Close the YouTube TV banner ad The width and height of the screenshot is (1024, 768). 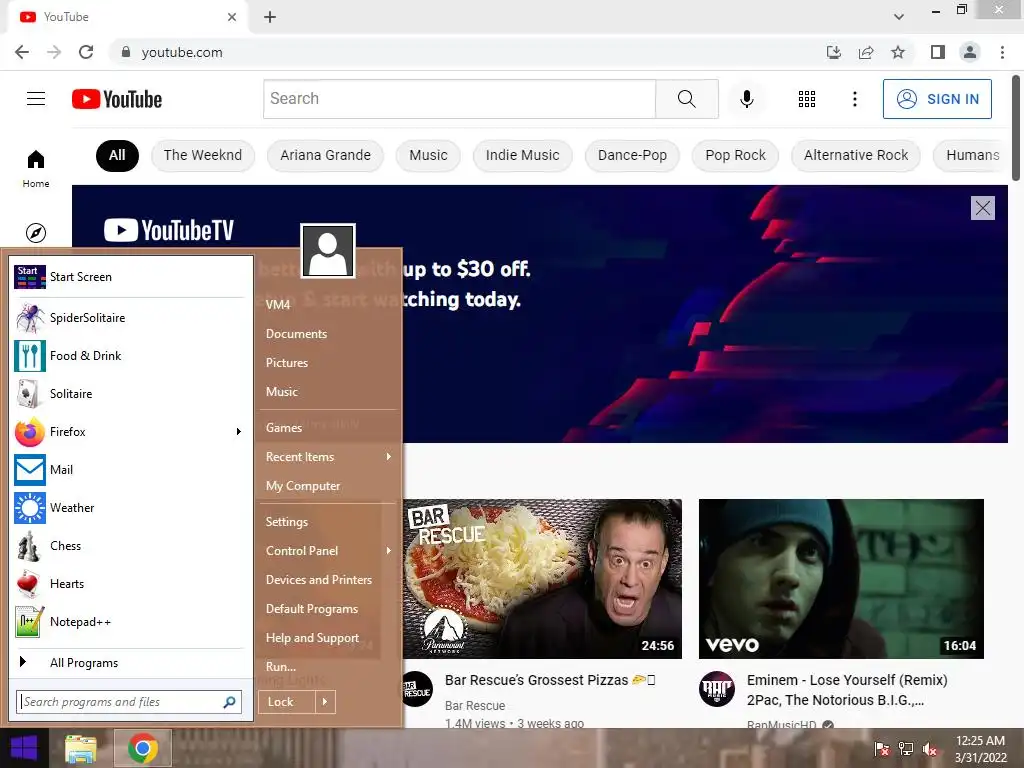click(982, 208)
